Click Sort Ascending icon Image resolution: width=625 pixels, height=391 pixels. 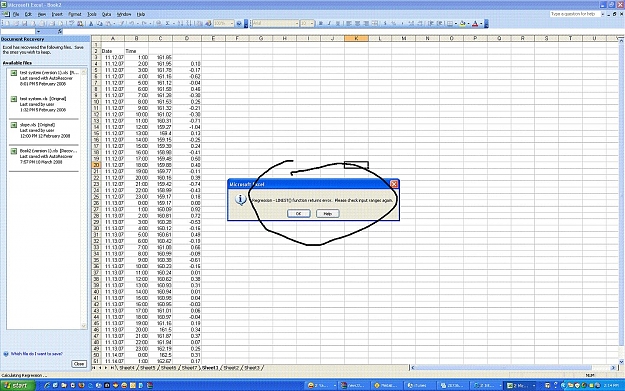coord(180,24)
